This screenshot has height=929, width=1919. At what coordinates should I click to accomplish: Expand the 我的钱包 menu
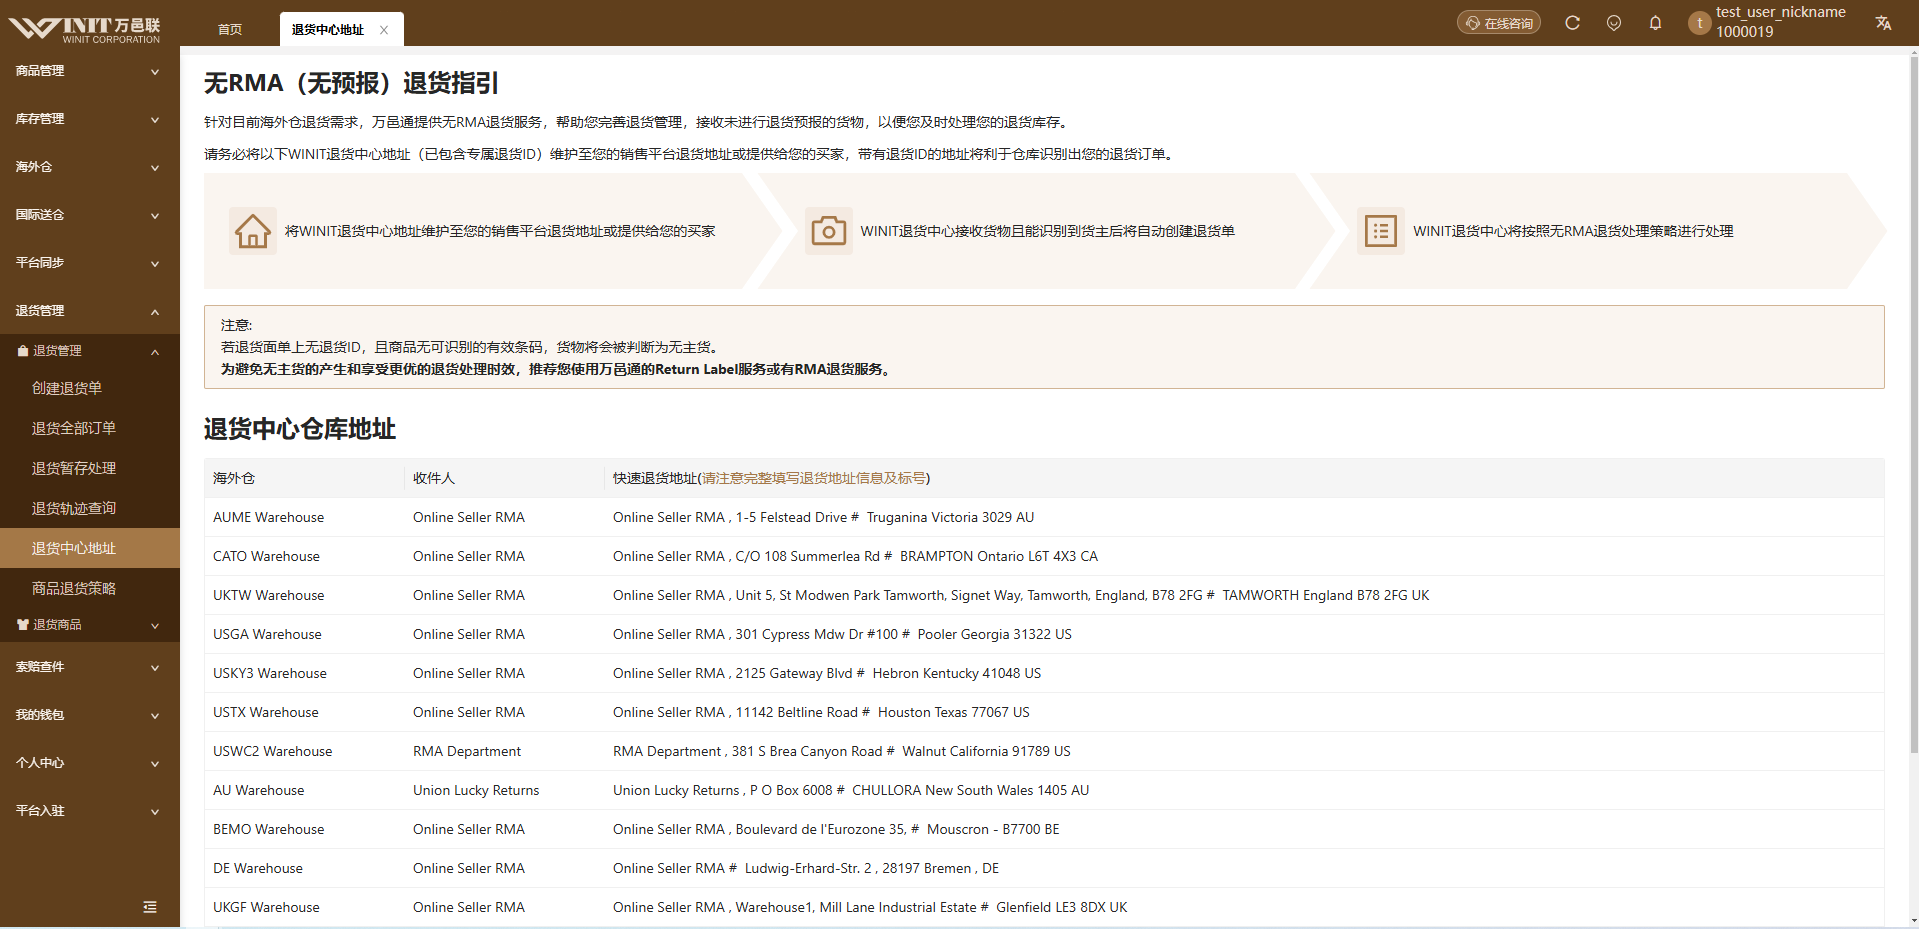[x=90, y=715]
